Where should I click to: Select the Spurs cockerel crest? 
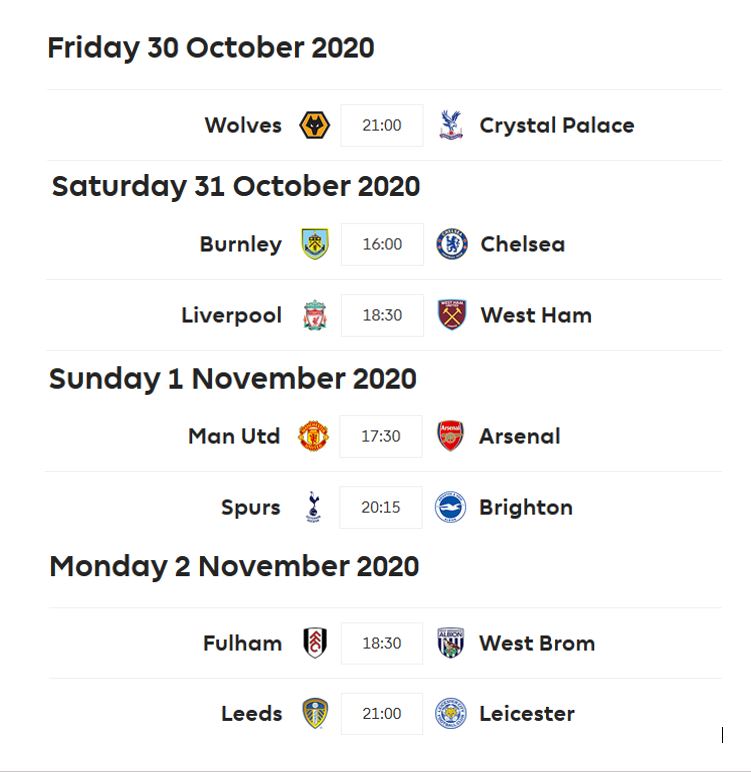(x=313, y=507)
